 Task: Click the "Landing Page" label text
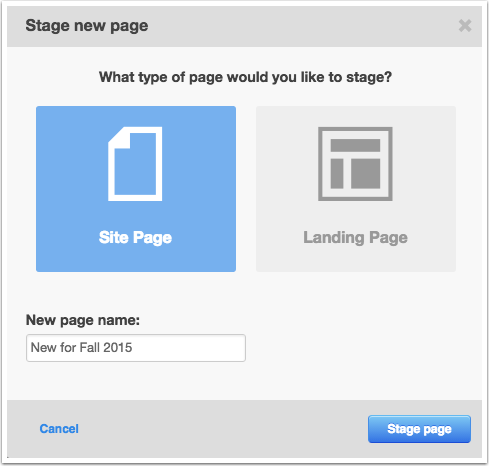point(355,238)
